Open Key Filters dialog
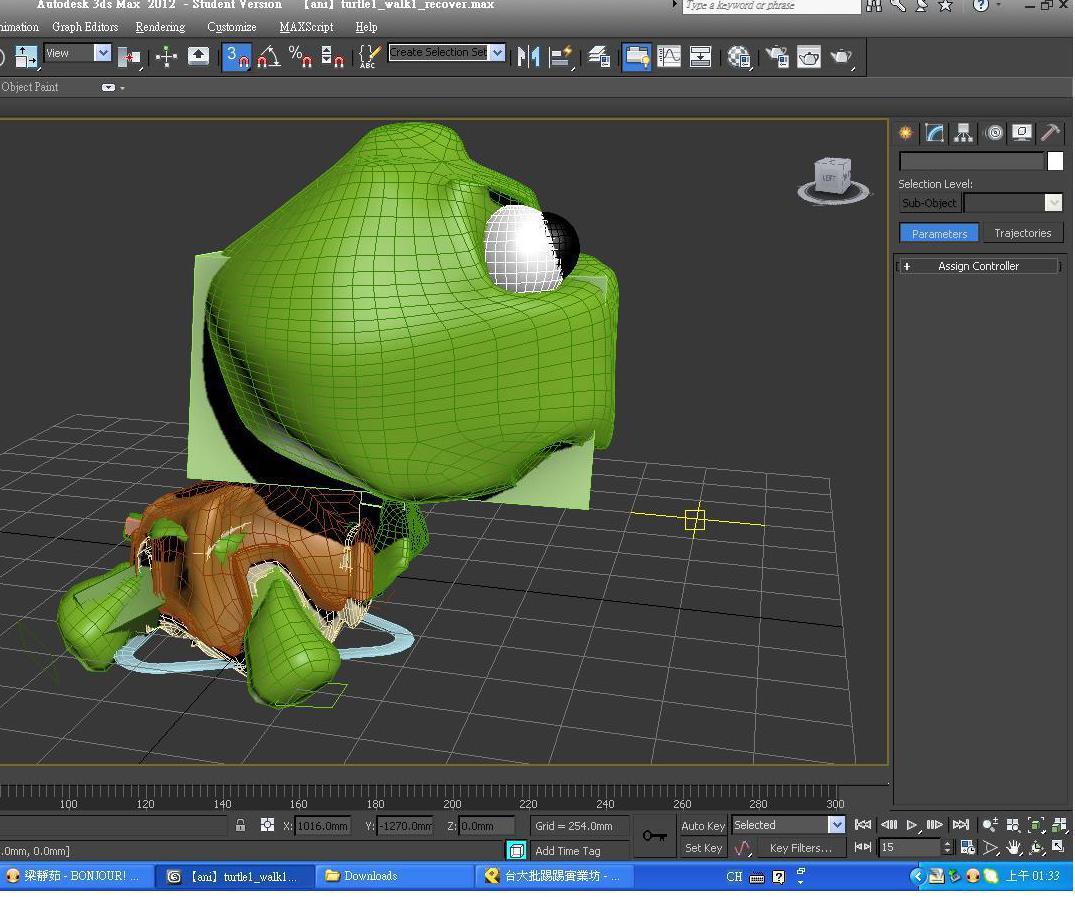 tap(801, 848)
